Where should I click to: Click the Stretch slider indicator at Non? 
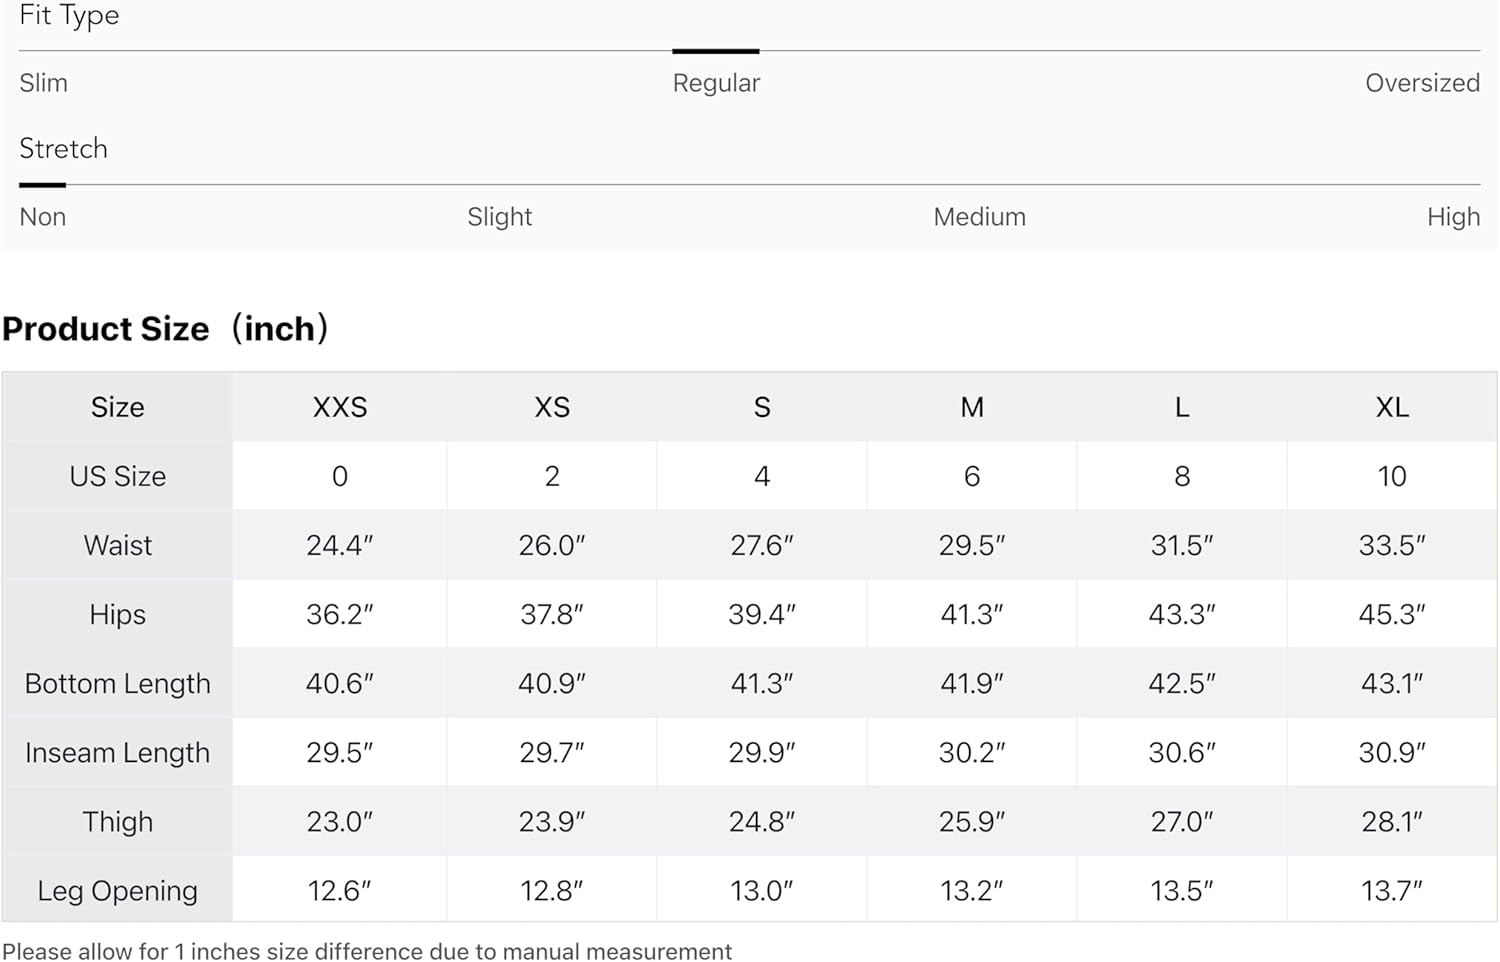[x=42, y=185]
